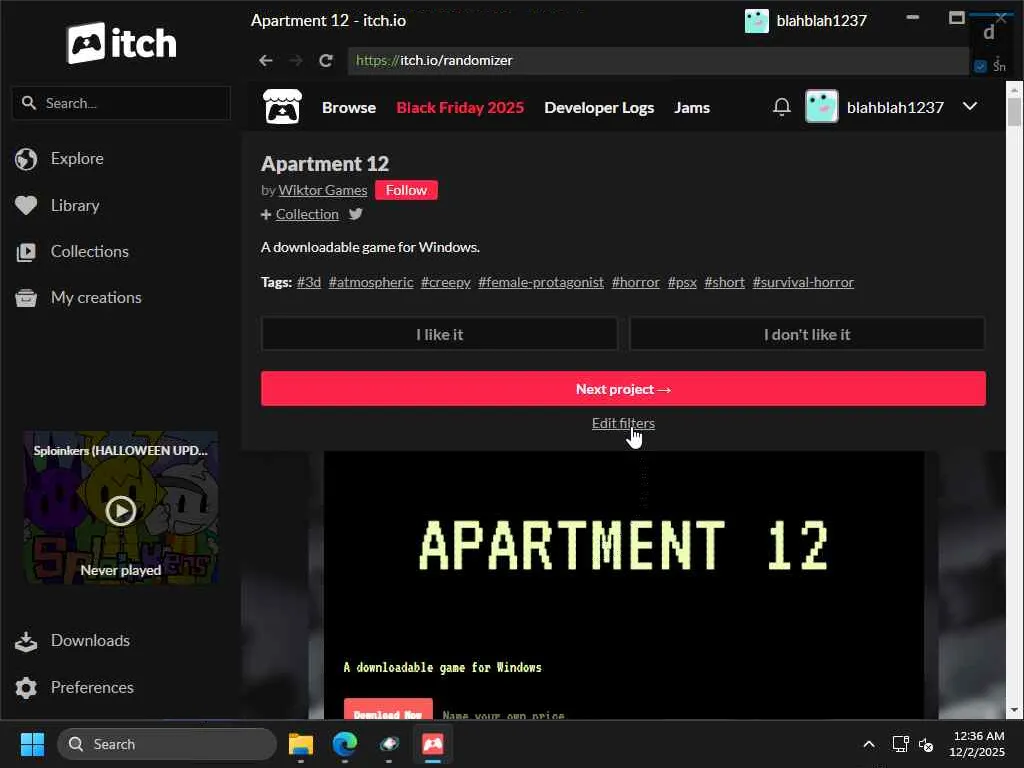Viewport: 1024px width, 768px height.
Task: Add game to a Collection
Action: (x=307, y=214)
